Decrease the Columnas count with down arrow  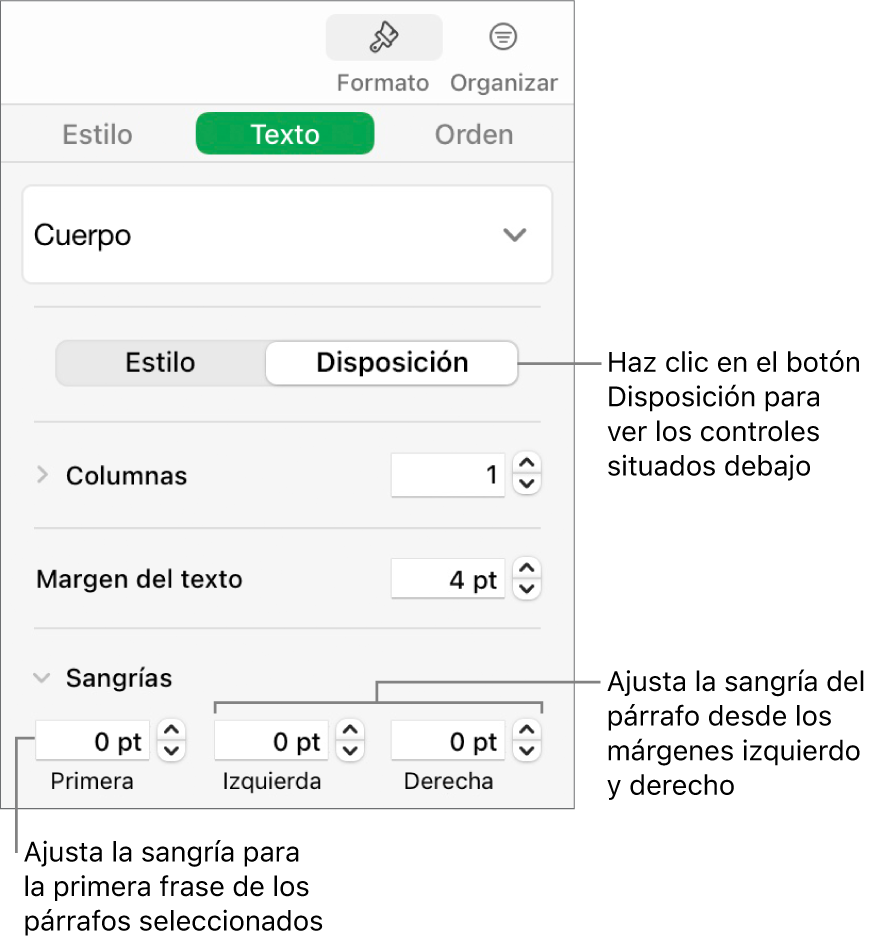pyautogui.click(x=527, y=485)
